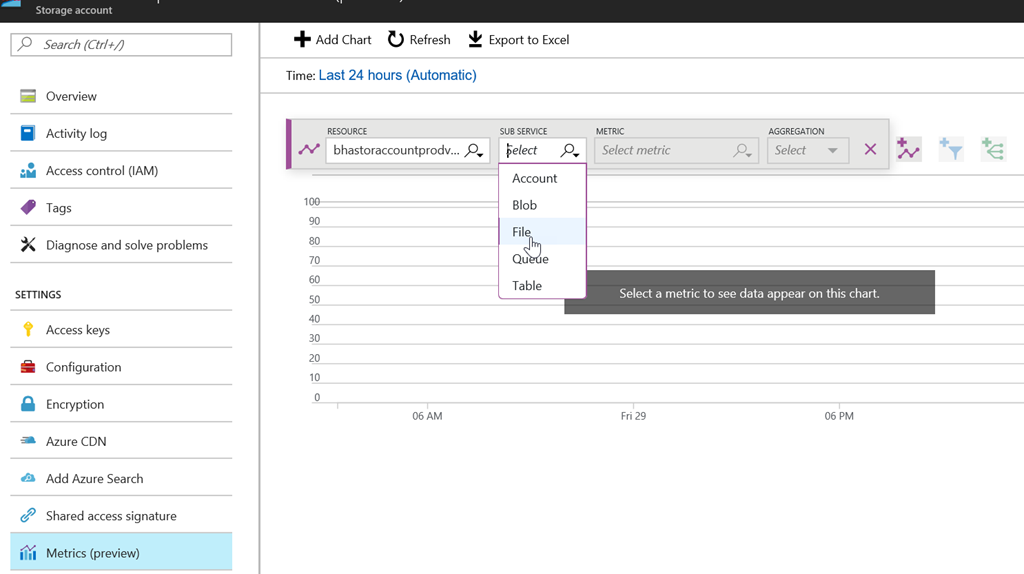This screenshot has height=574, width=1024.
Task: Open the Metric selection dropdown
Action: pyautogui.click(x=676, y=150)
